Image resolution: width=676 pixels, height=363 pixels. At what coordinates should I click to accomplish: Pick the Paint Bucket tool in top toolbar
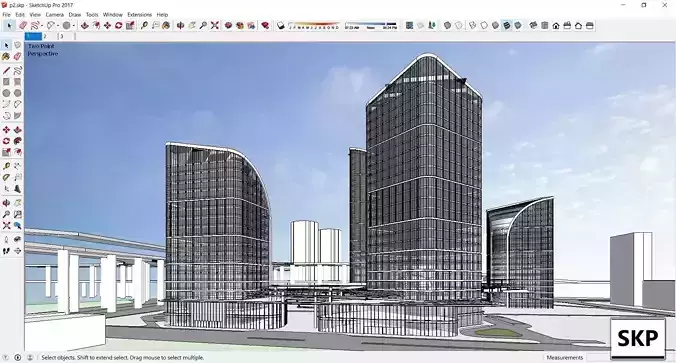point(166,26)
